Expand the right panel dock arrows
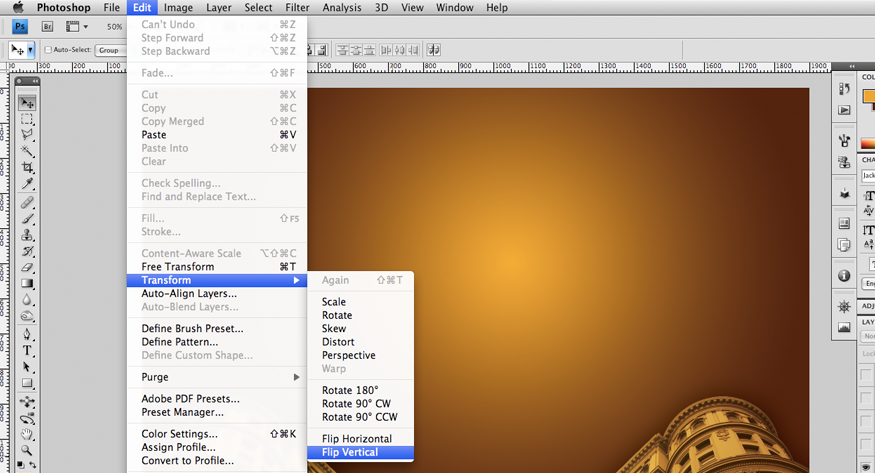Screen dimensions: 875x473 point(852,66)
